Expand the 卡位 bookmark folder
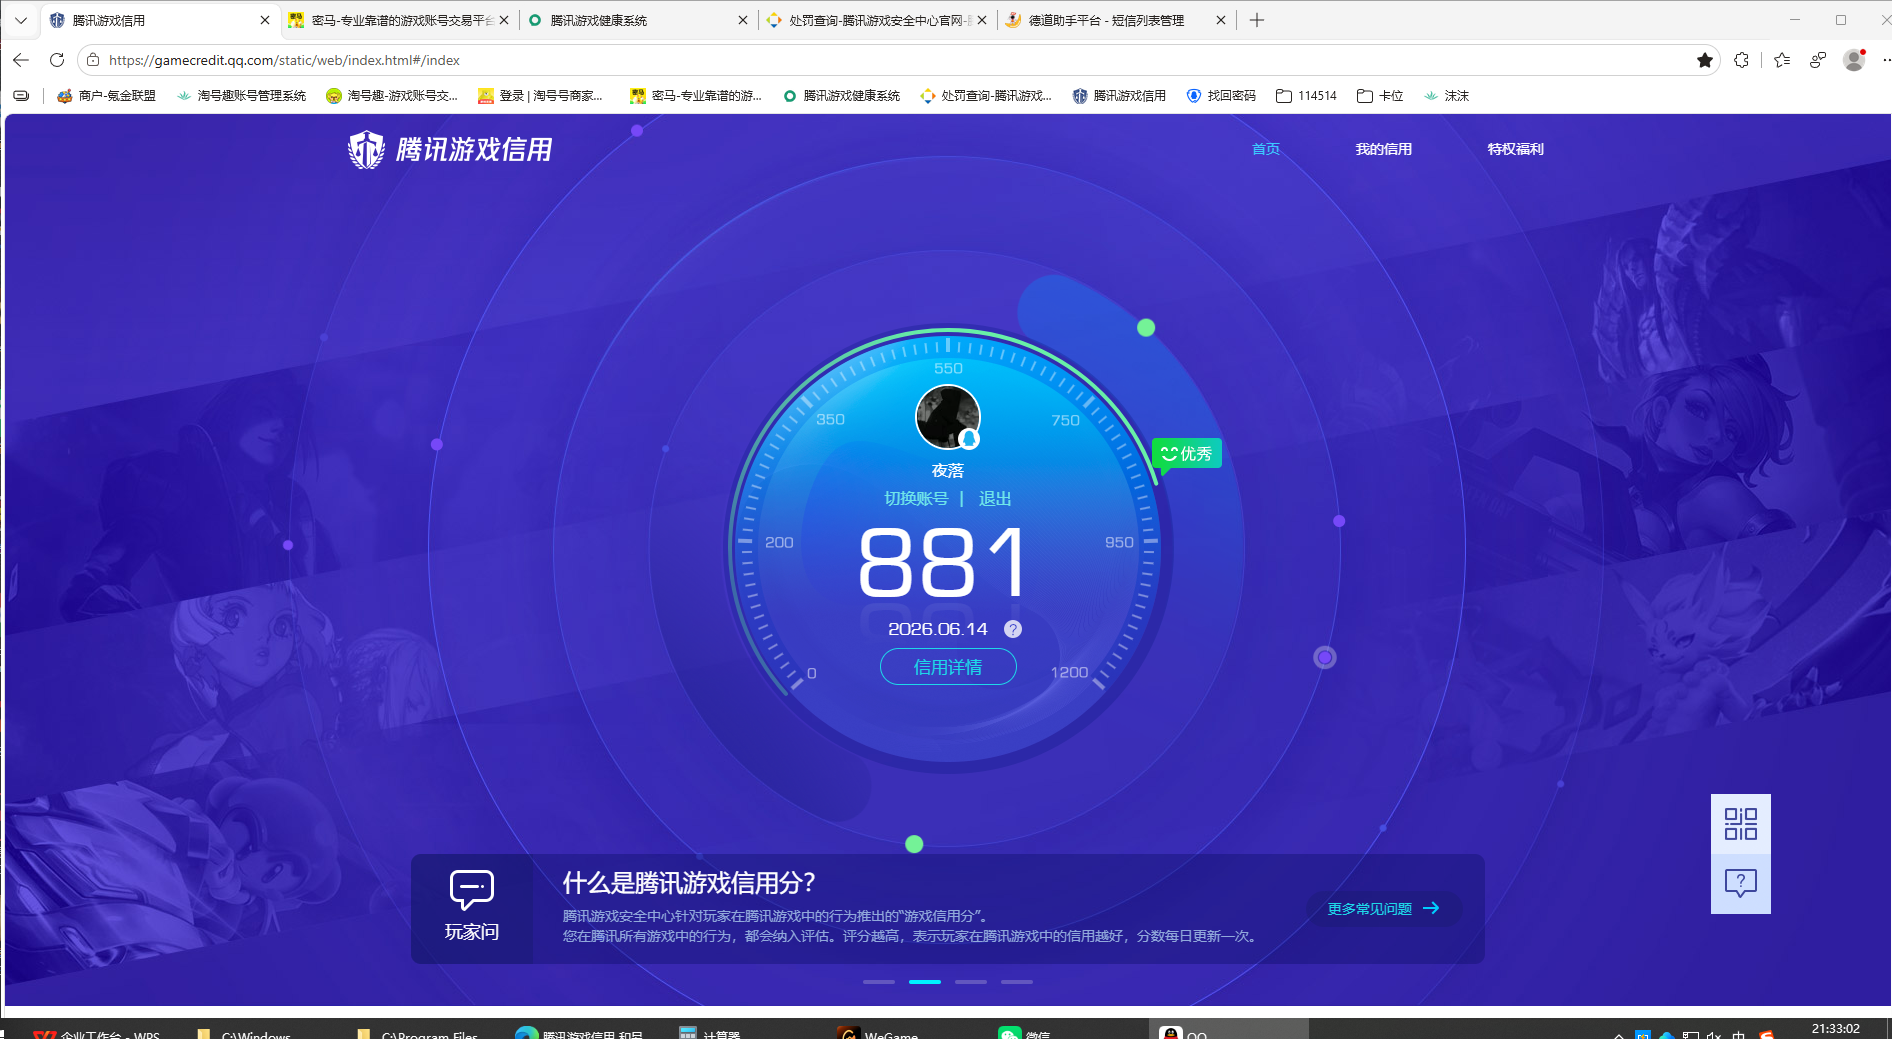This screenshot has height=1039, width=1892. pos(1380,96)
